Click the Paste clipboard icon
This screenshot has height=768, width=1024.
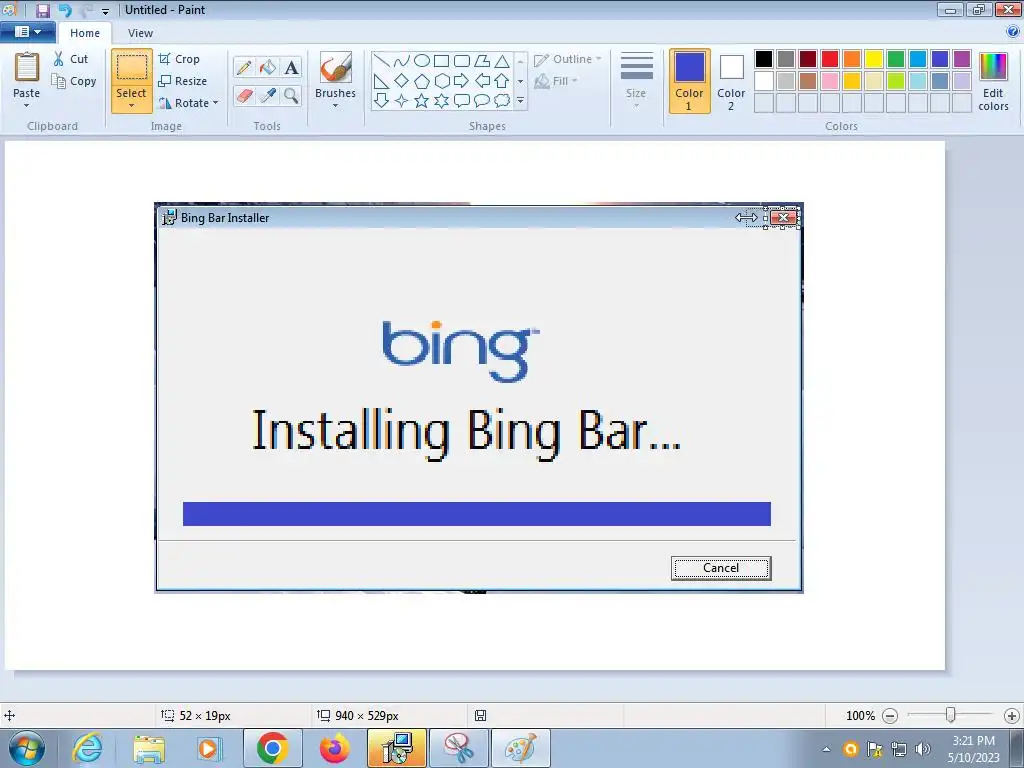[x=27, y=67]
